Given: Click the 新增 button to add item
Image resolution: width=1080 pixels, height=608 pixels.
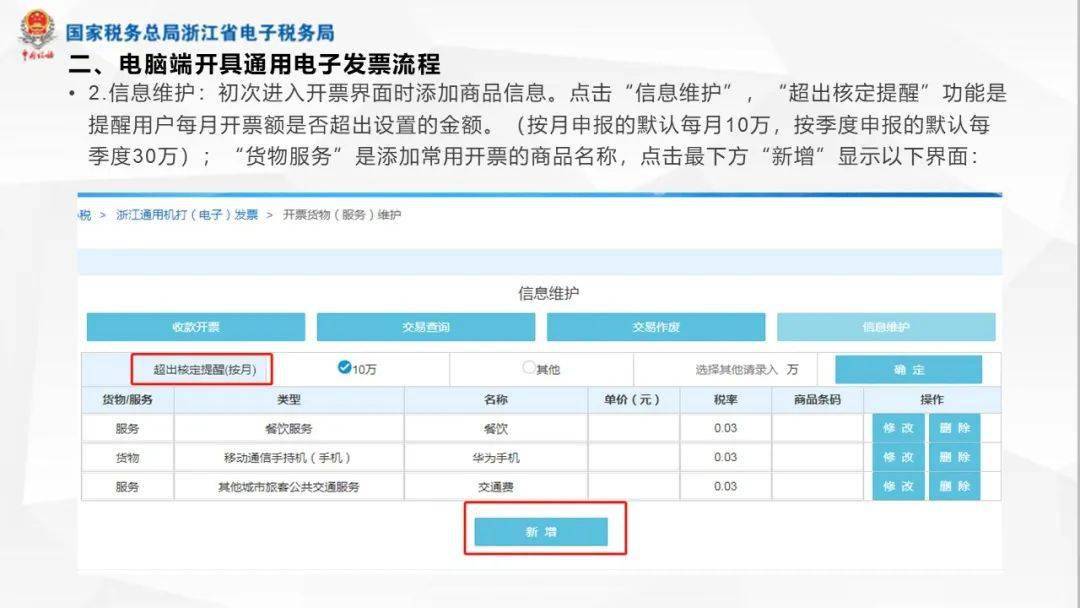Looking at the screenshot, I should (541, 532).
